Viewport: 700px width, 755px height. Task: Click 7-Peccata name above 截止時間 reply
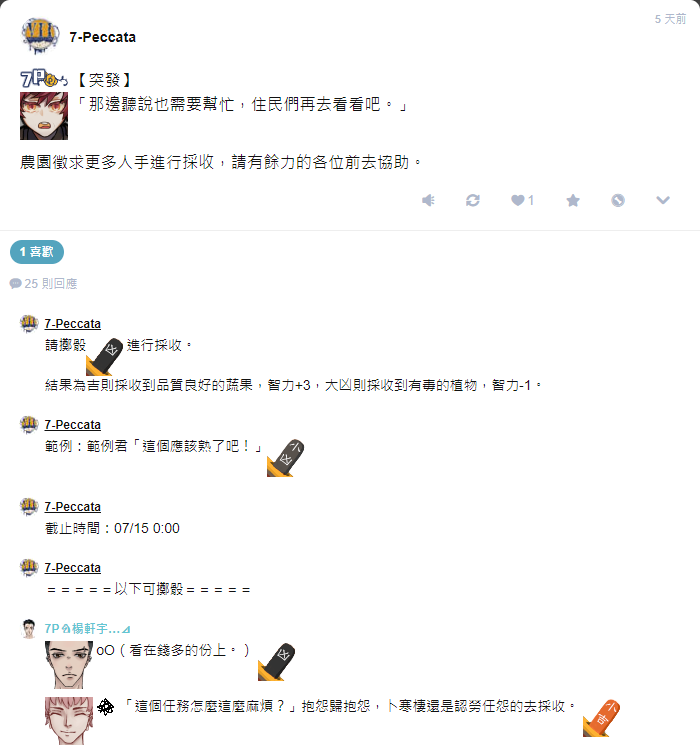coord(73,507)
